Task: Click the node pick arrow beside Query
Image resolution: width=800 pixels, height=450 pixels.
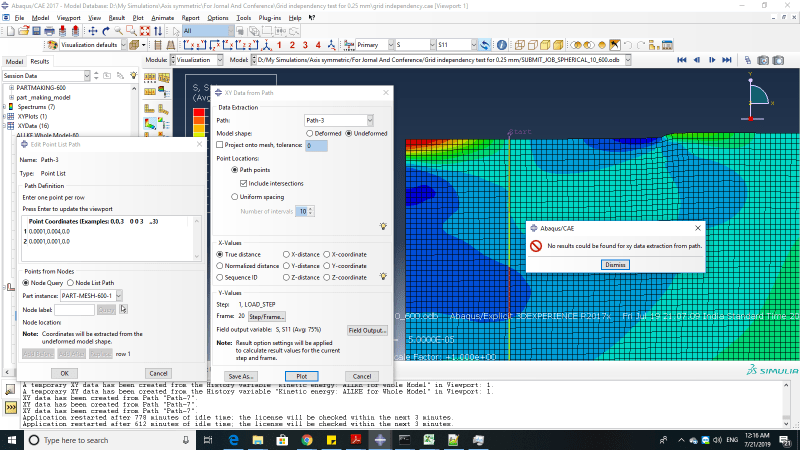Action: [123, 309]
